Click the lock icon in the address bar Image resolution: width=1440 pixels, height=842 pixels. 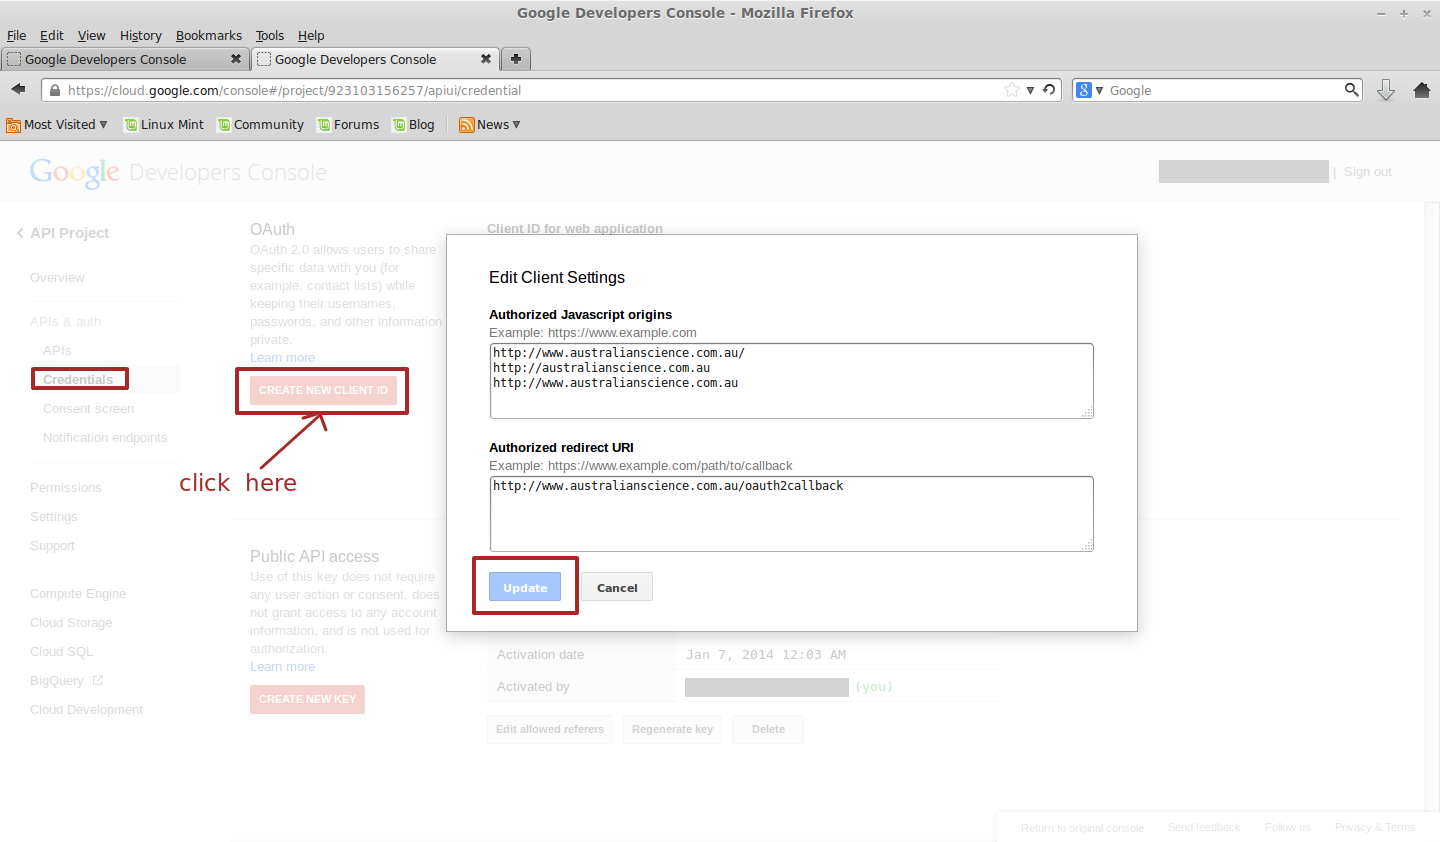[x=55, y=90]
